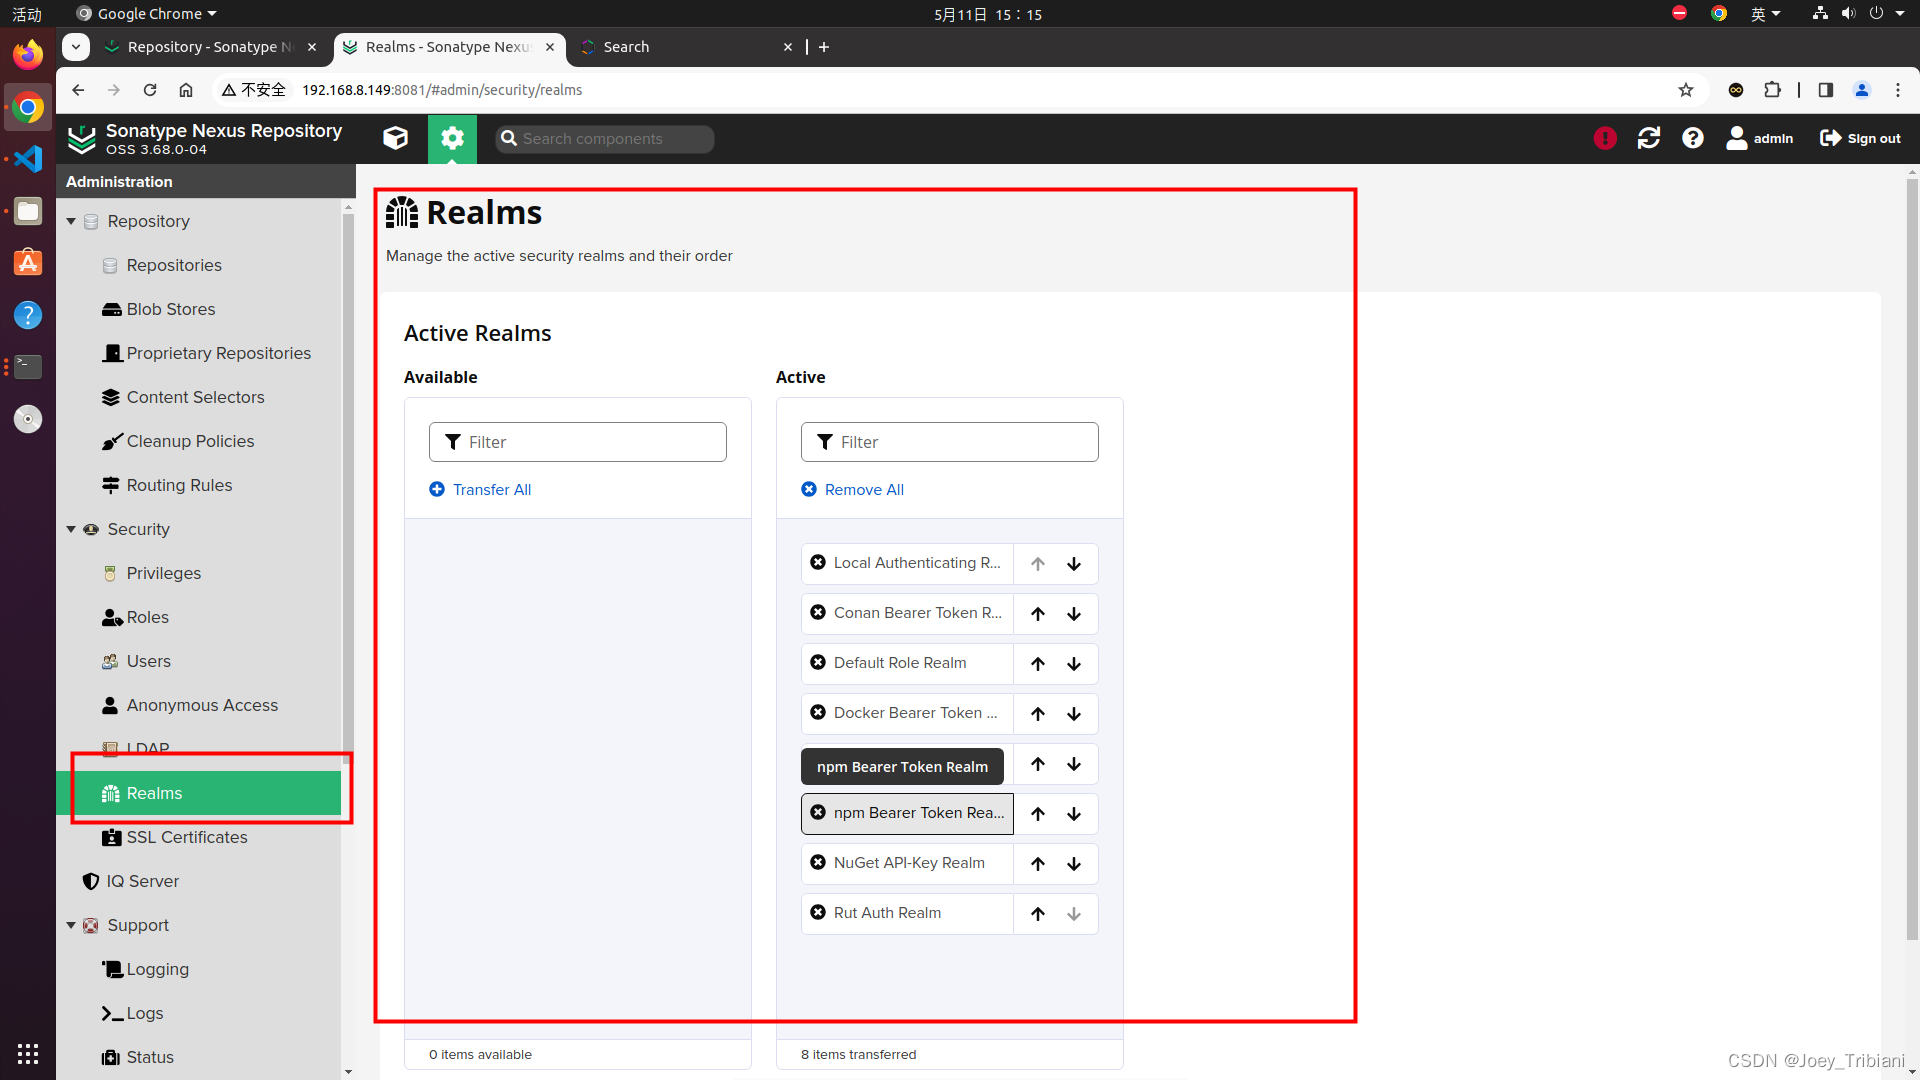
Task: Click Sign out
Action: click(x=1860, y=138)
